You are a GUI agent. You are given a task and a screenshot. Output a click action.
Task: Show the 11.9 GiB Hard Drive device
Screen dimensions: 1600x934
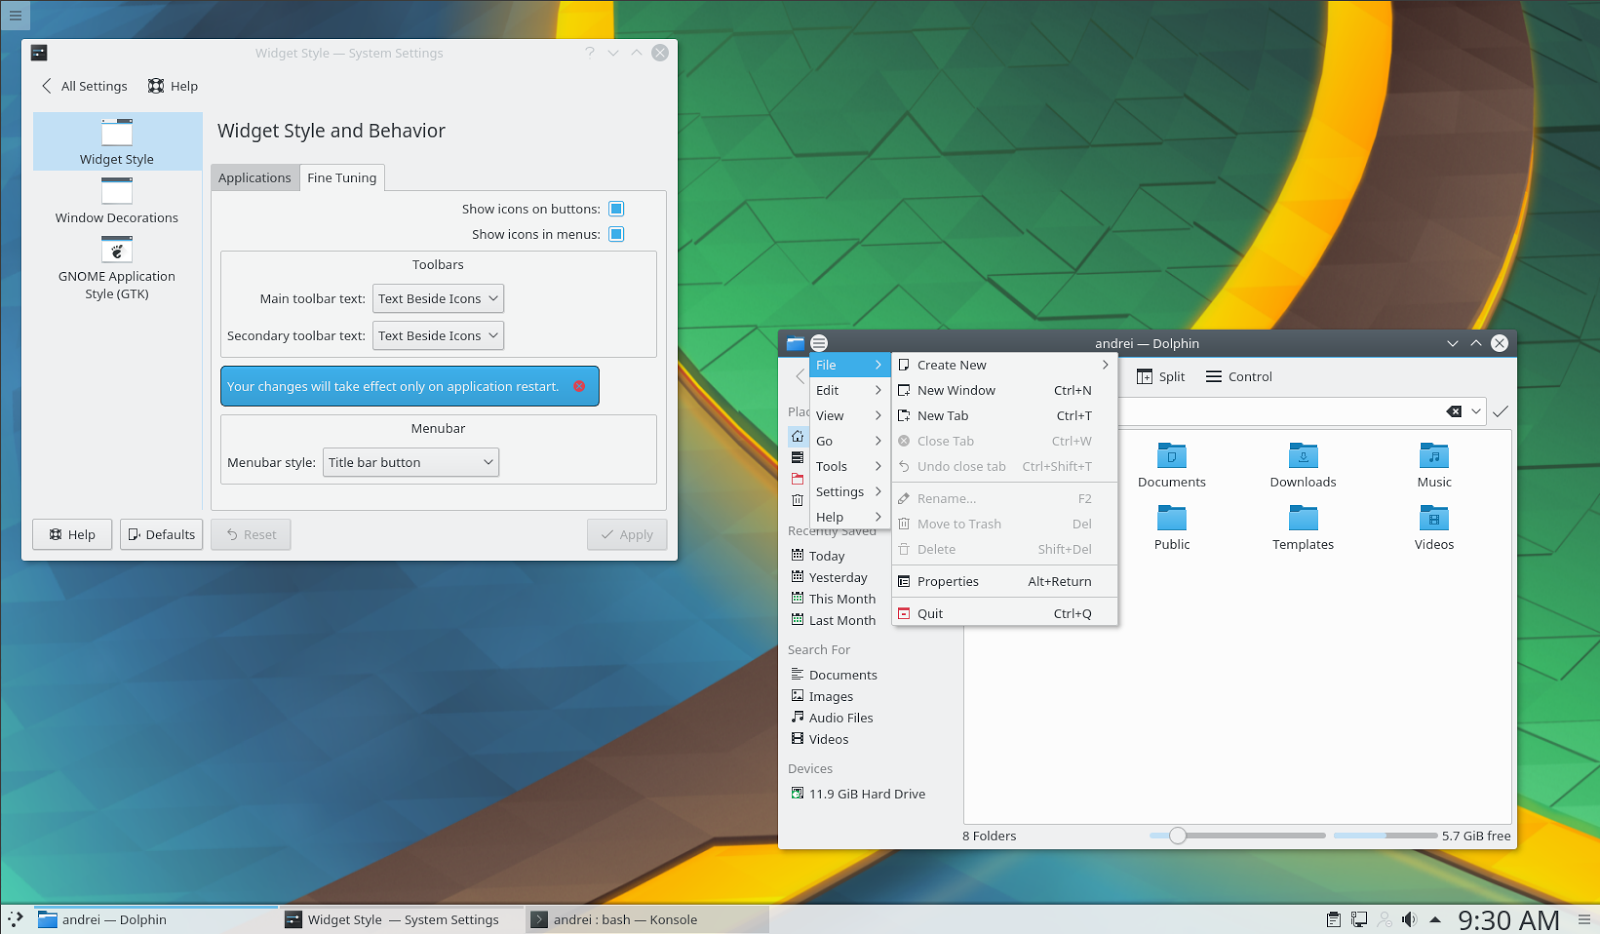pyautogui.click(x=858, y=794)
